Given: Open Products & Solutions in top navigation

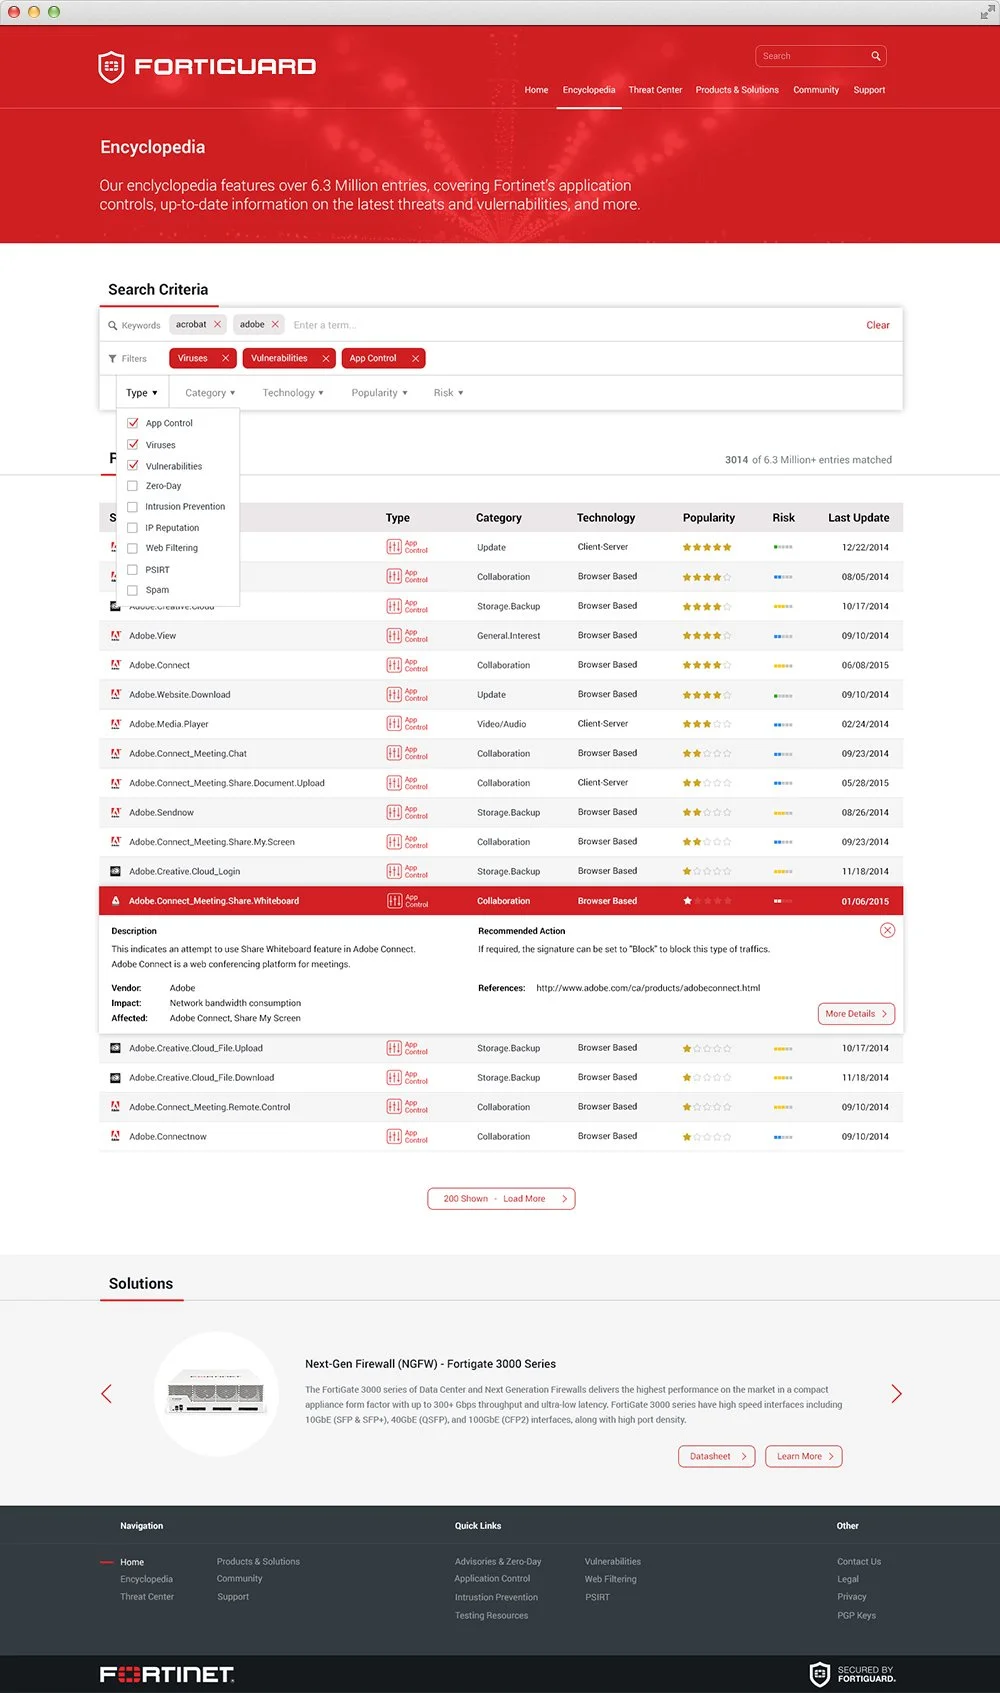Looking at the screenshot, I should 737,90.
